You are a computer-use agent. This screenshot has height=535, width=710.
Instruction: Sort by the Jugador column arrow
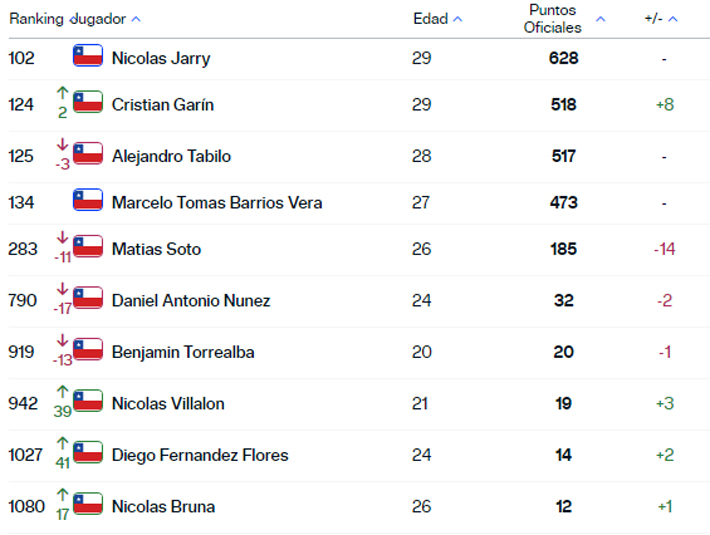click(136, 19)
